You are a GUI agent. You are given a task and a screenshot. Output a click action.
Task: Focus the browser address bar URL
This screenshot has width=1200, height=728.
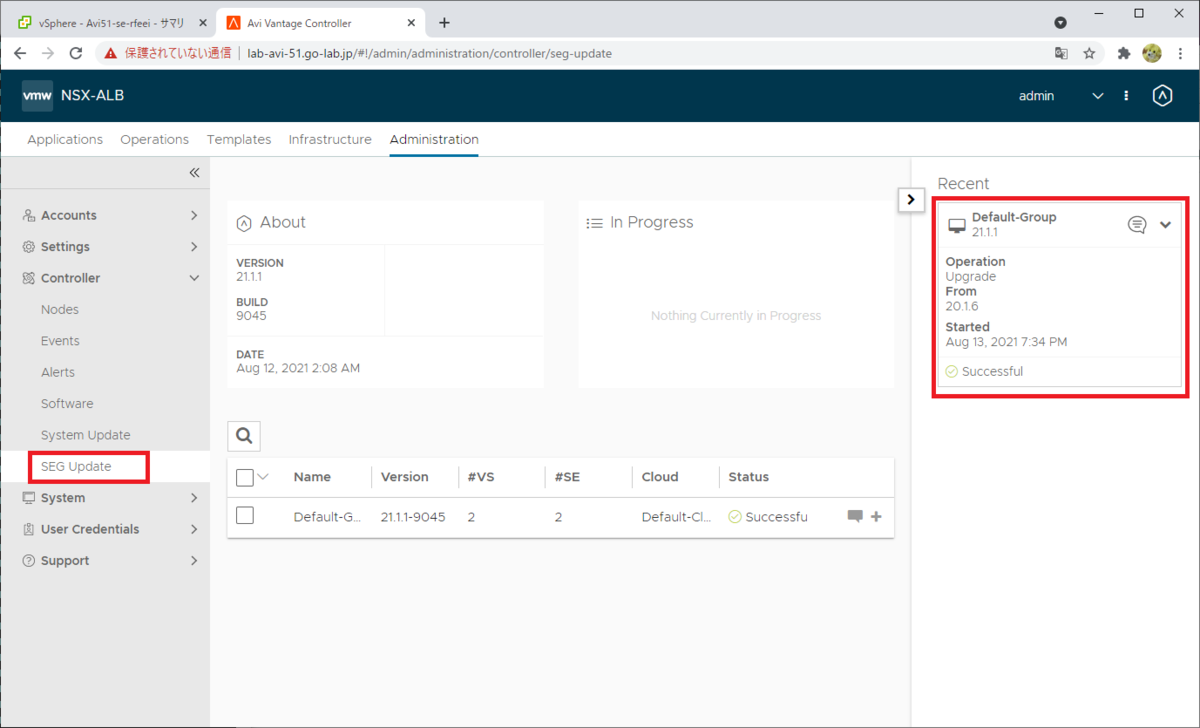pyautogui.click(x=430, y=53)
